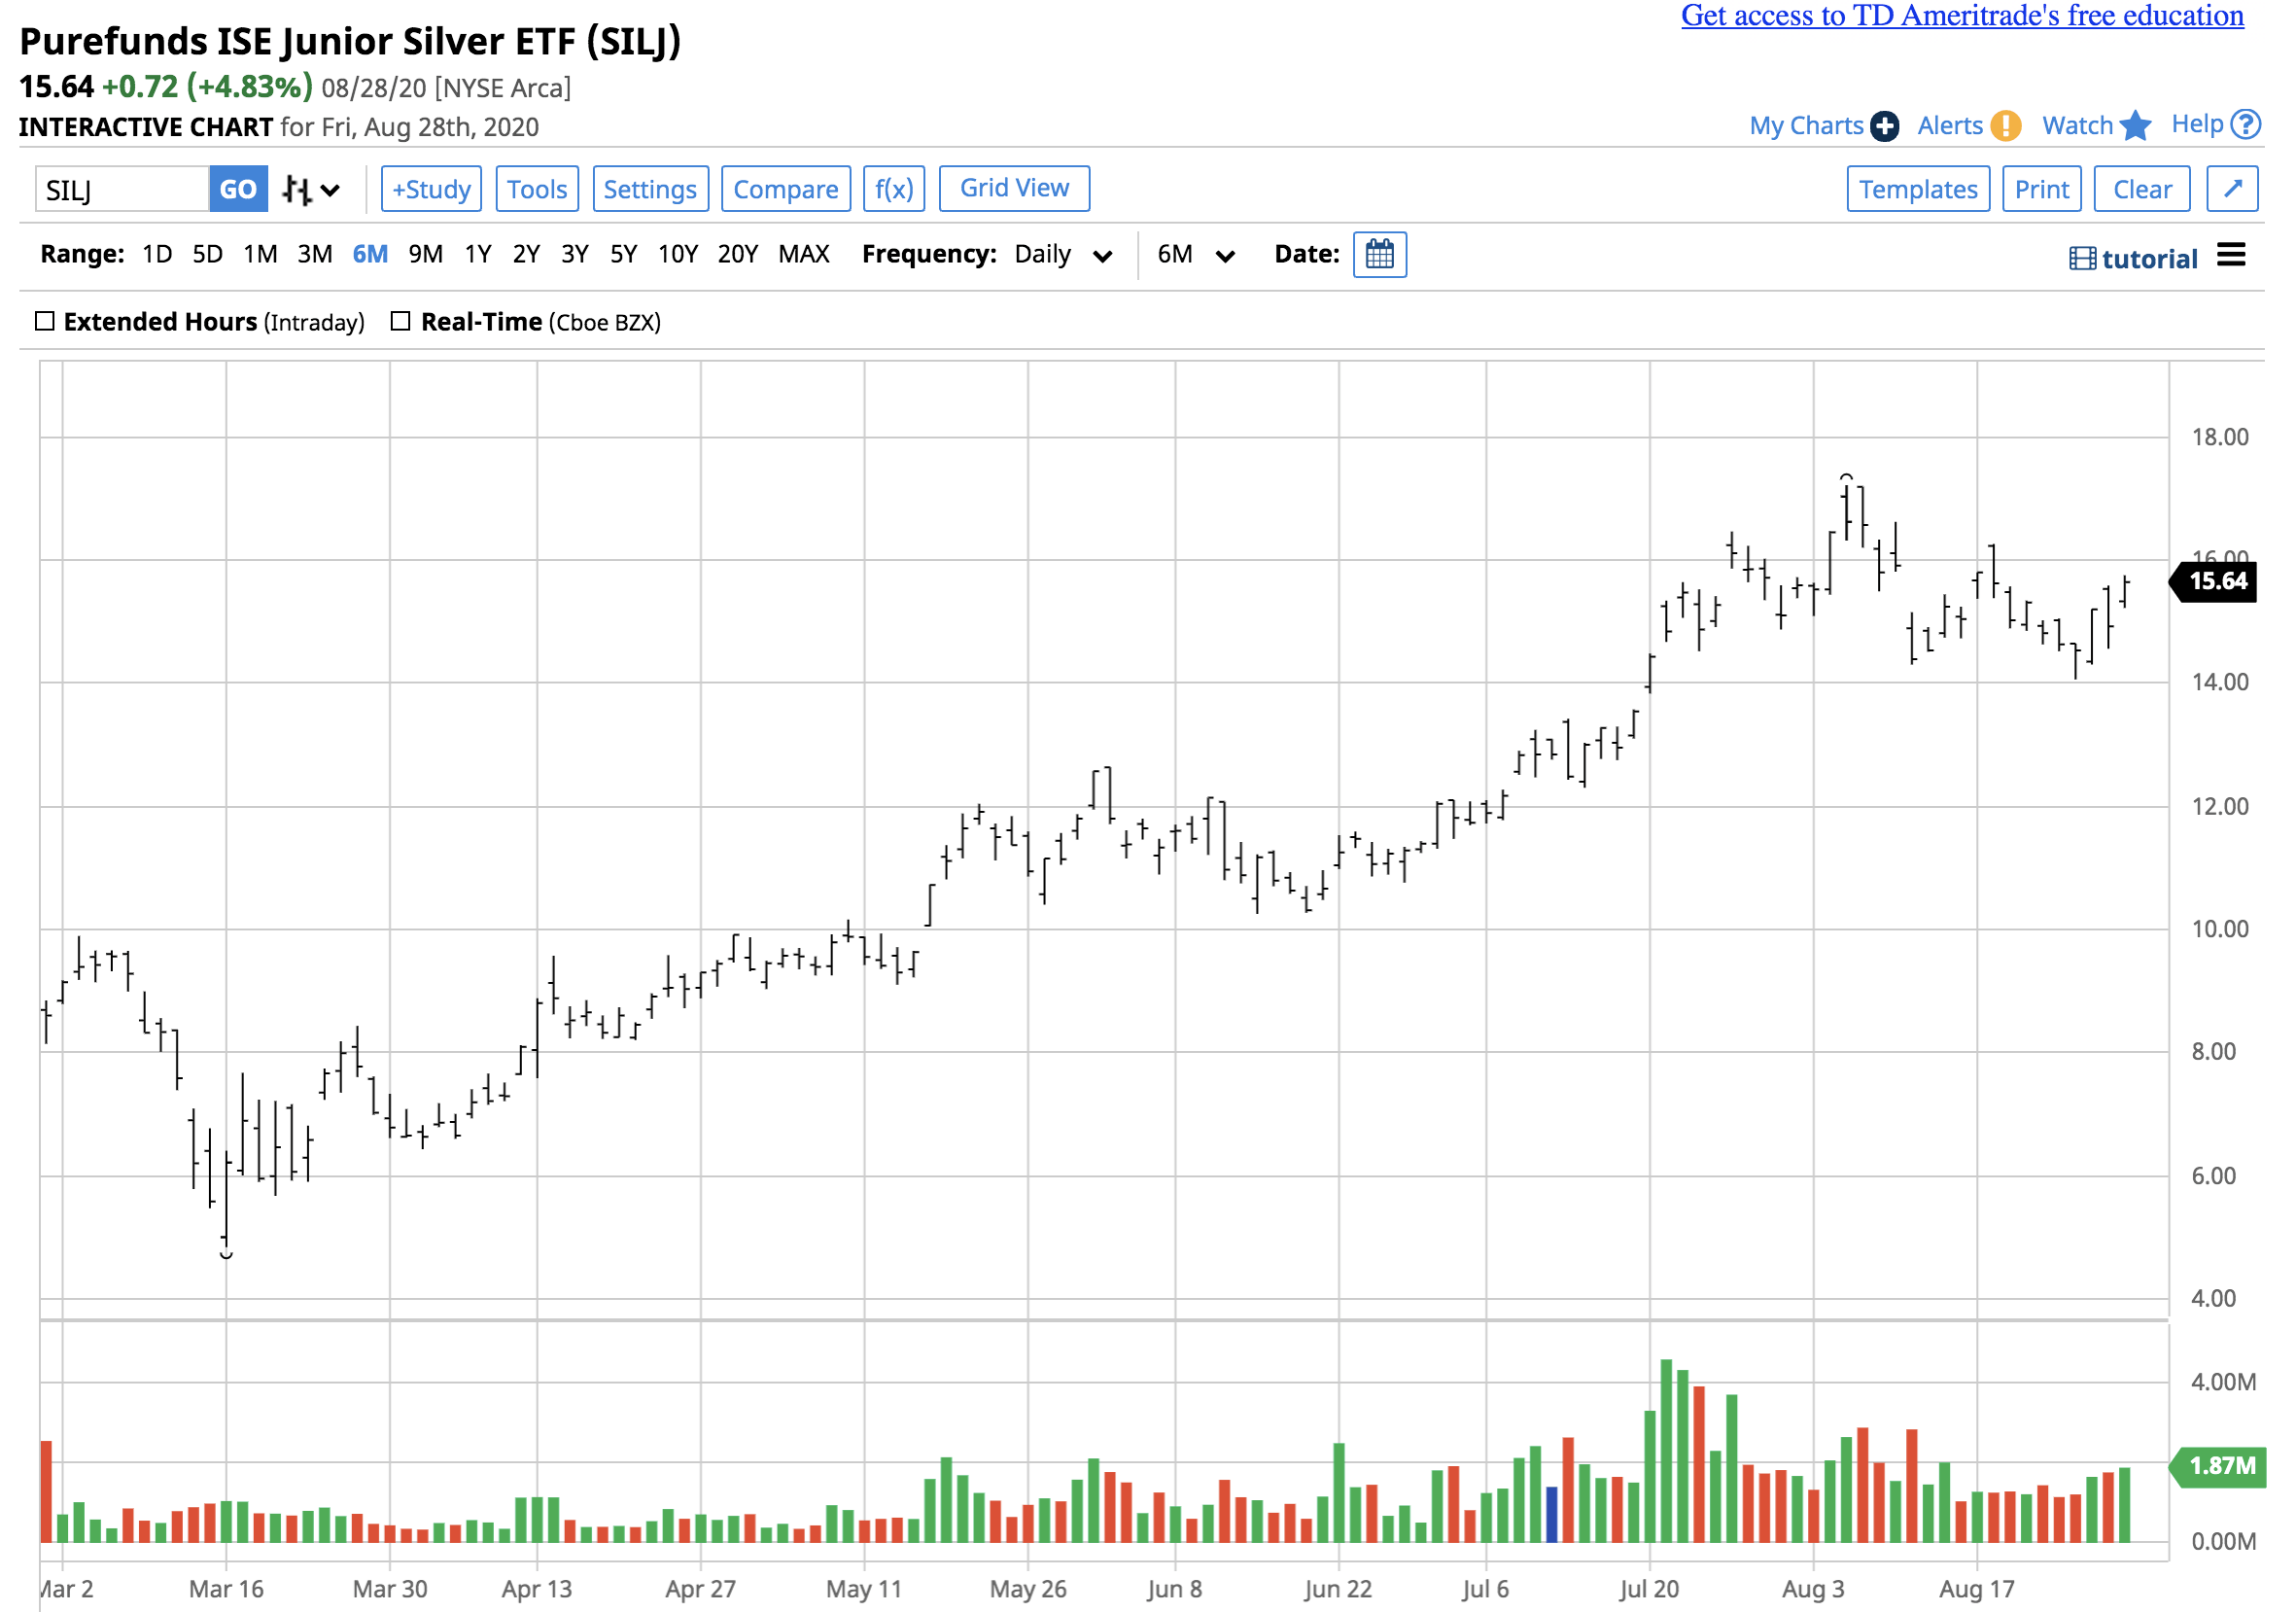Click the tallest green volume bar in the Jul 20 week

click(1665, 1450)
